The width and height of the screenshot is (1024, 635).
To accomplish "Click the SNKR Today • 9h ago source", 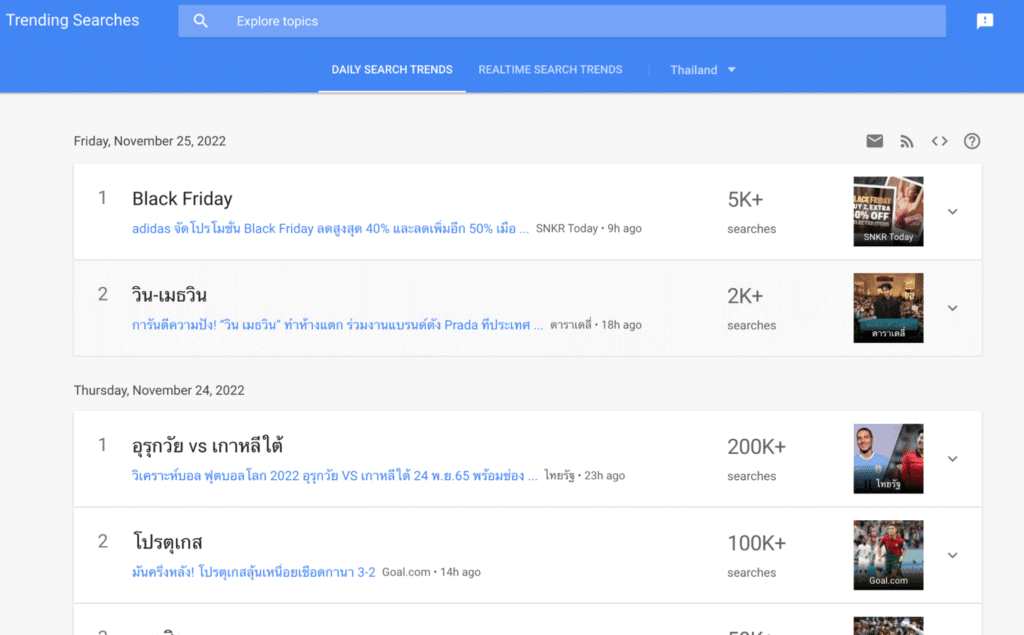I will coord(588,229).
